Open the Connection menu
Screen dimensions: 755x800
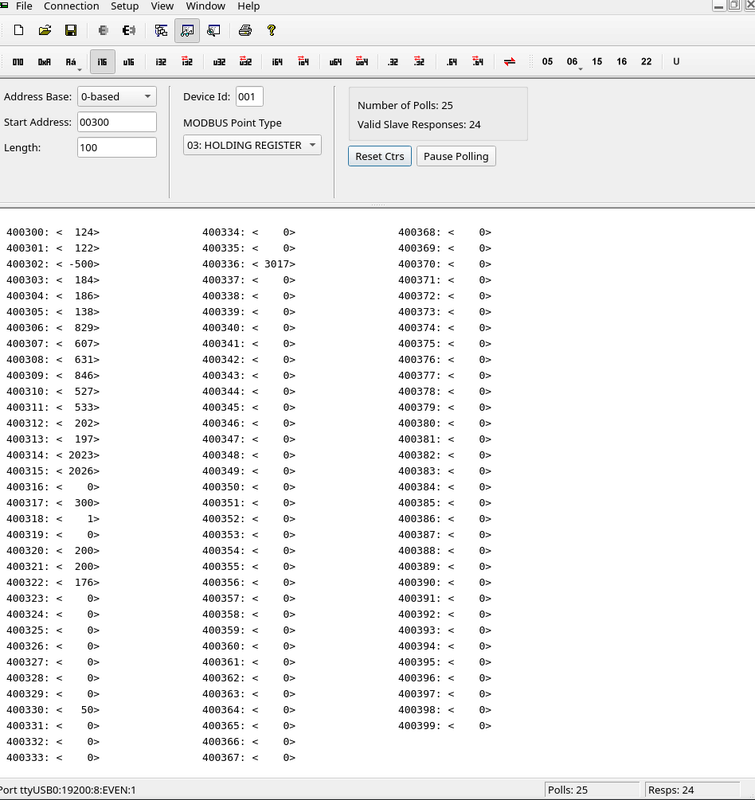pyautogui.click(x=71, y=6)
